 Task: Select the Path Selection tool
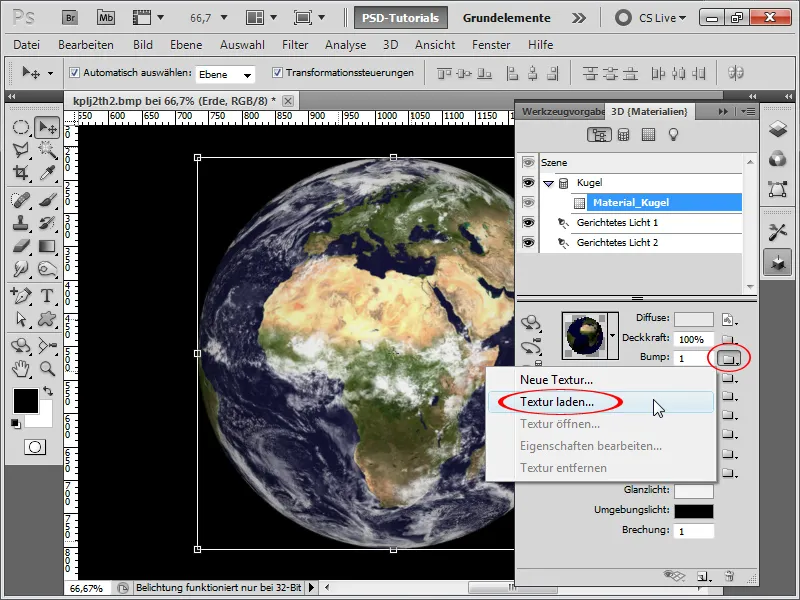(20, 319)
